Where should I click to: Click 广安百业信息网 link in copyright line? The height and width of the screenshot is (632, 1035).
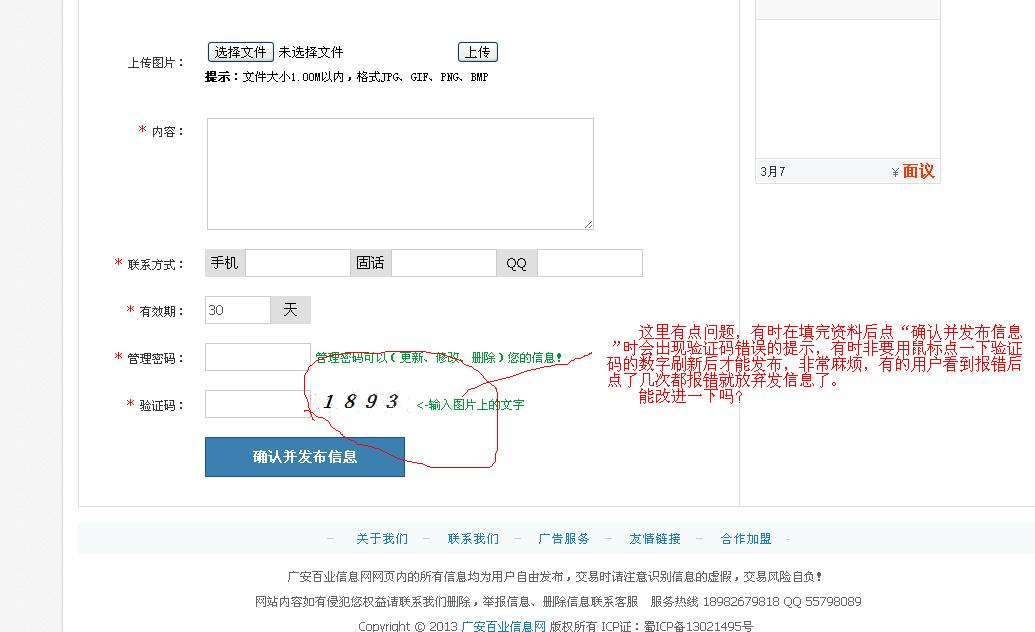[503, 626]
